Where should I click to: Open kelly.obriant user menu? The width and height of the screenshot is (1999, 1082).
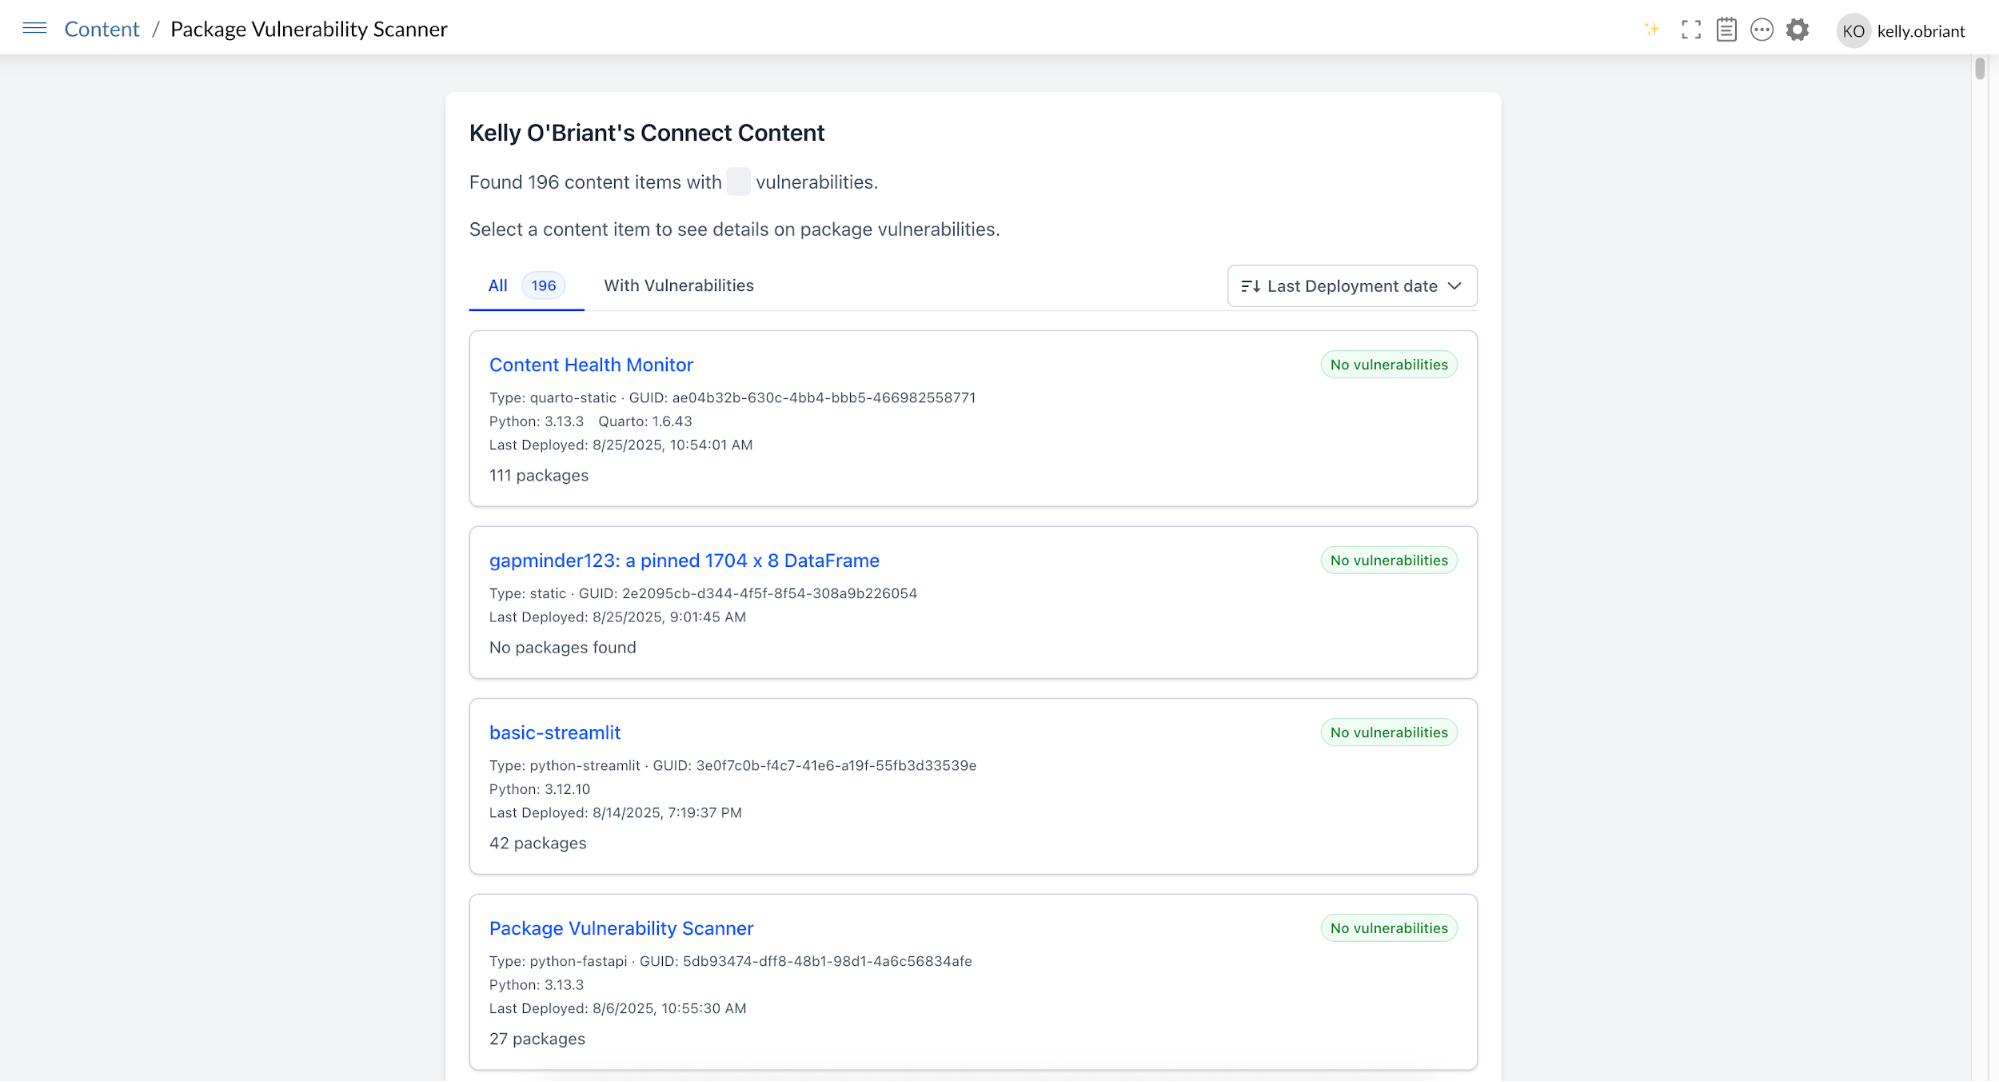1920,31
